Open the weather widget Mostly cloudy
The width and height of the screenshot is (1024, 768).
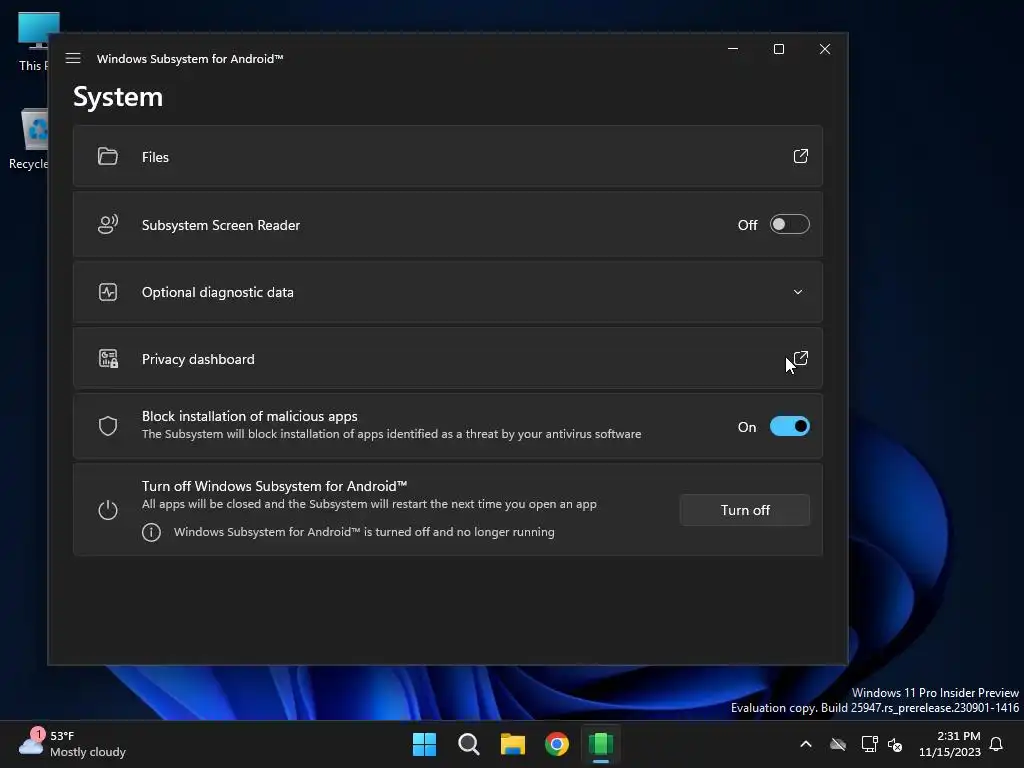click(x=72, y=744)
